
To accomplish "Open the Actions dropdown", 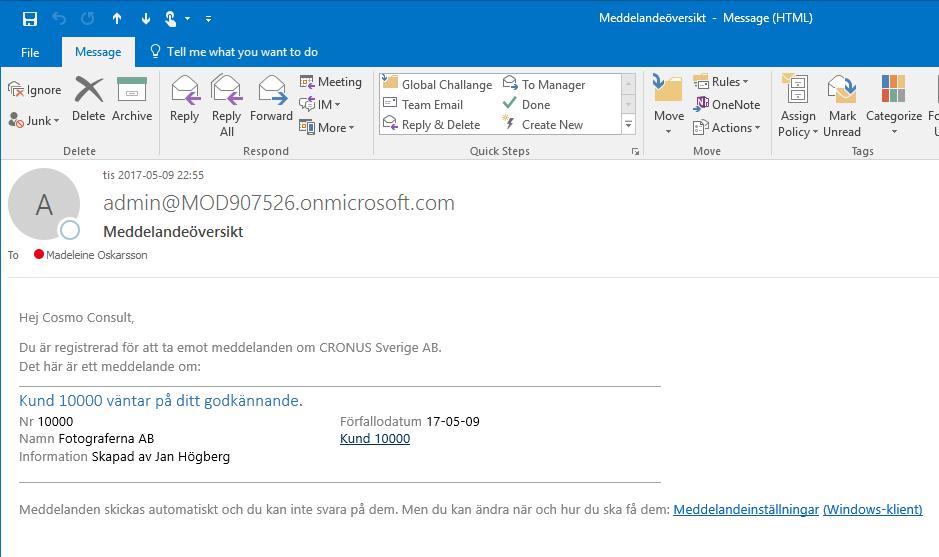I will (x=726, y=128).
